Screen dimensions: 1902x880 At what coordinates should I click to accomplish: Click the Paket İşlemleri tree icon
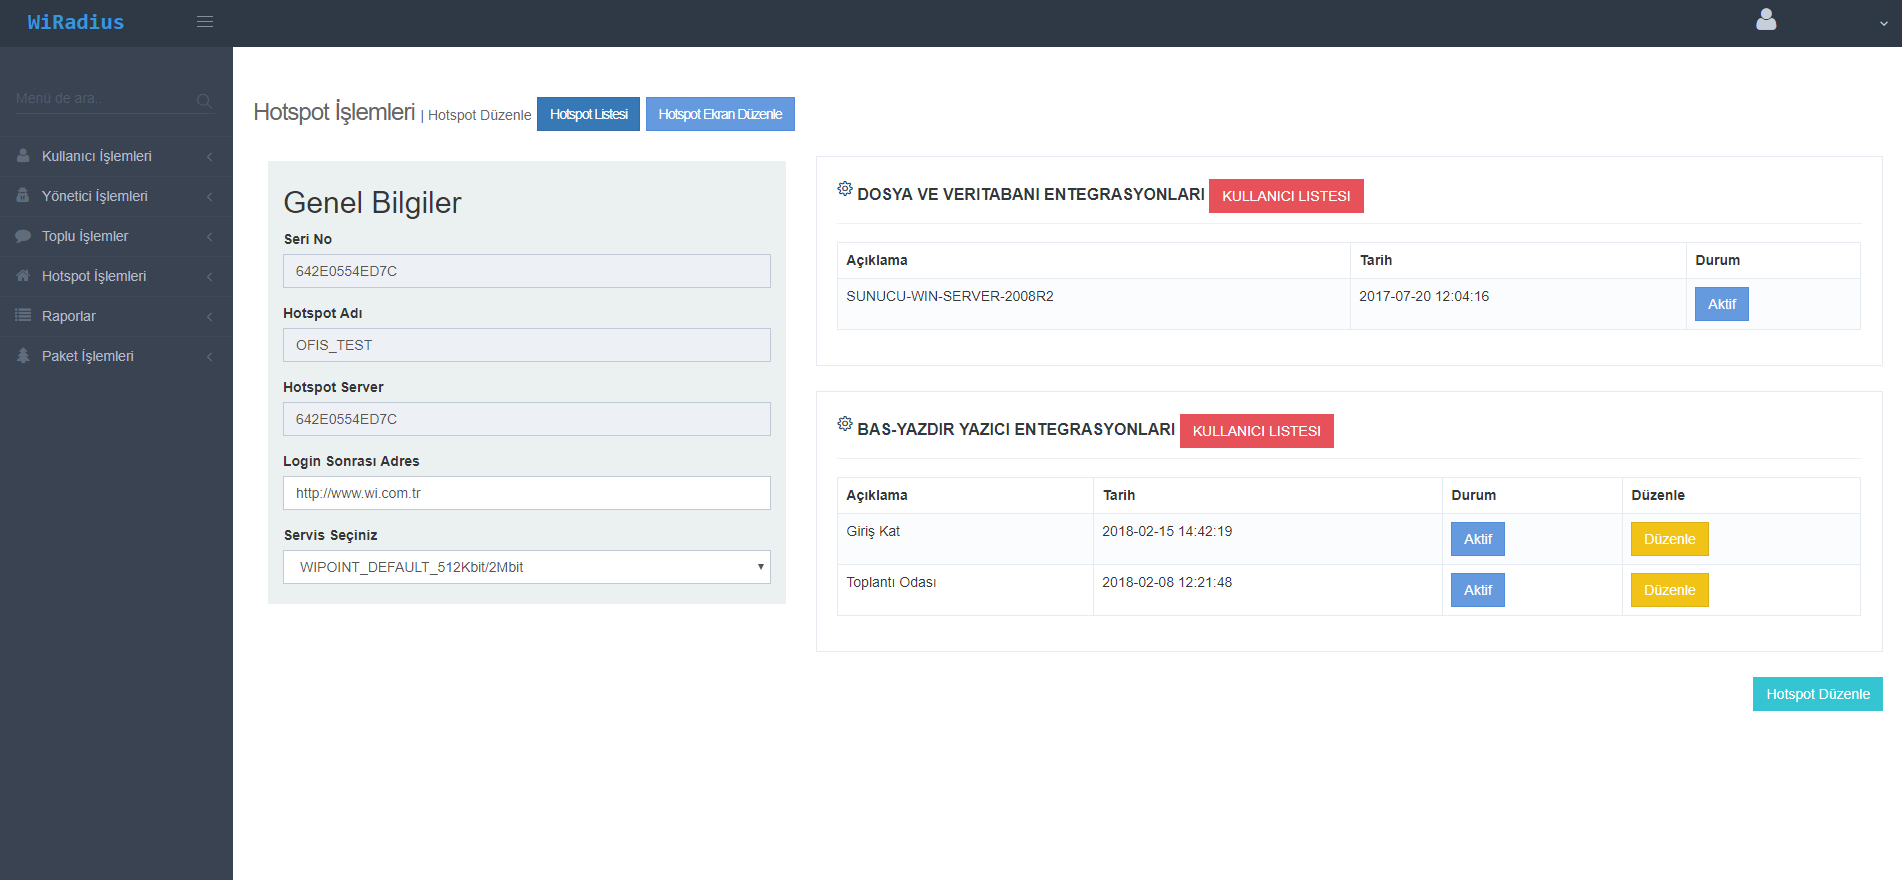click(x=23, y=356)
